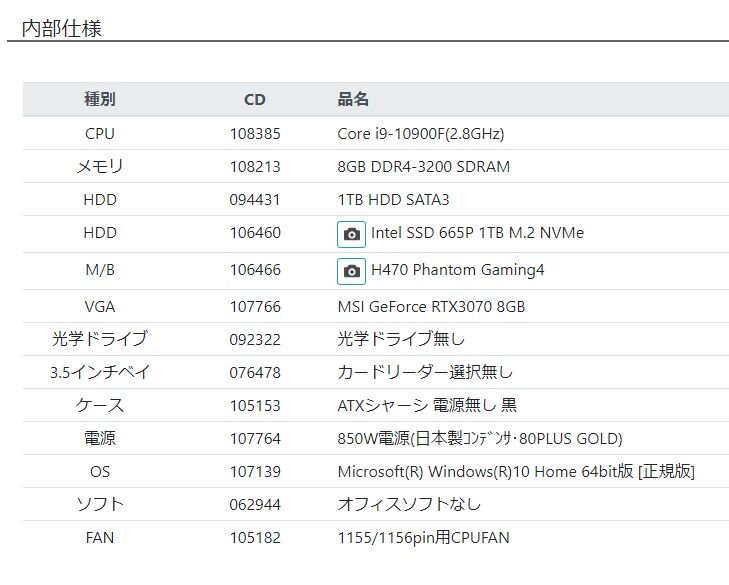Select the 8GB DDR4-3200 SDRAM text
Screen dimensions: 729x585
pyautogui.click(x=424, y=166)
